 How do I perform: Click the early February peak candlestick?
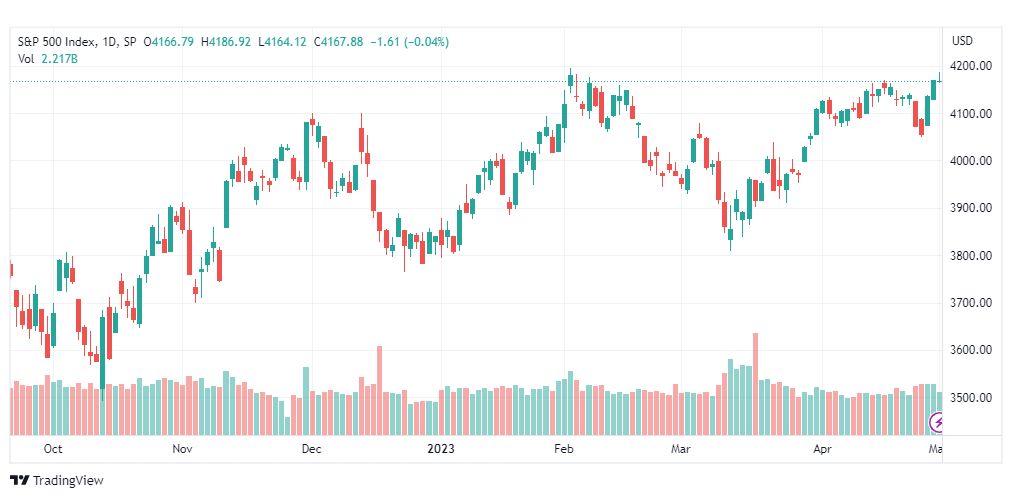point(571,80)
